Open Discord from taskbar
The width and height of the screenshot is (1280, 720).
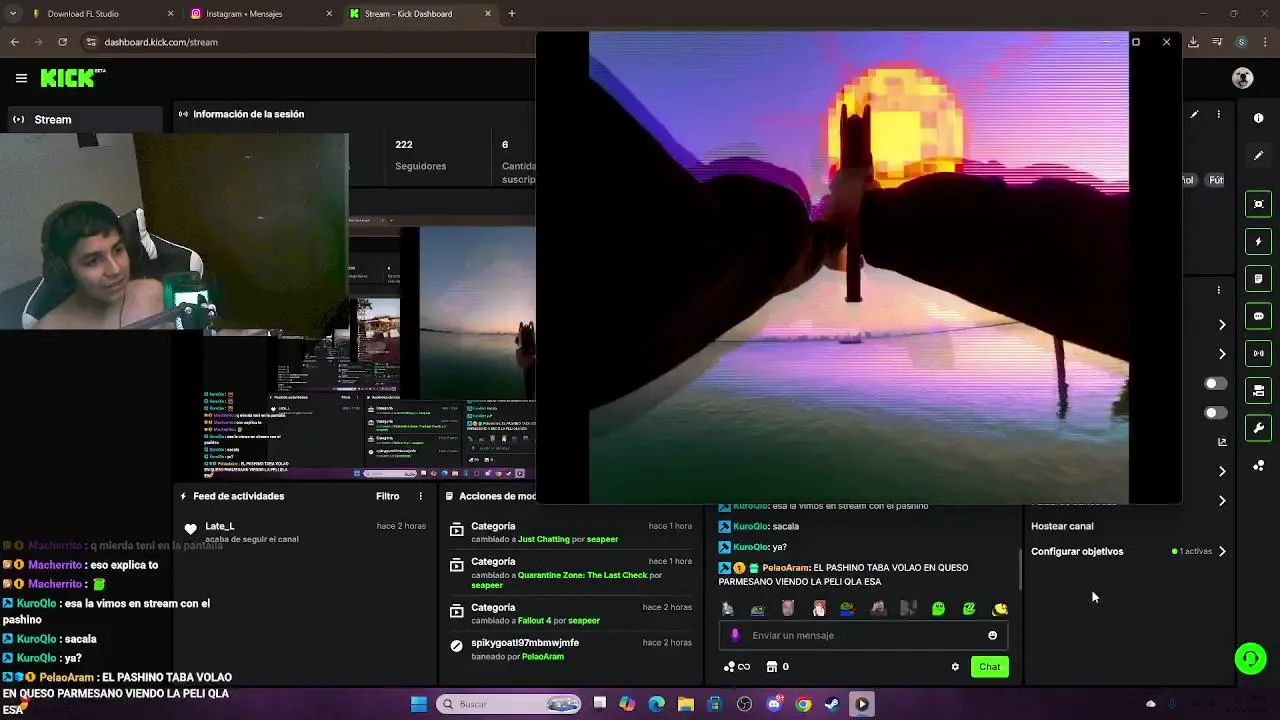coord(774,704)
